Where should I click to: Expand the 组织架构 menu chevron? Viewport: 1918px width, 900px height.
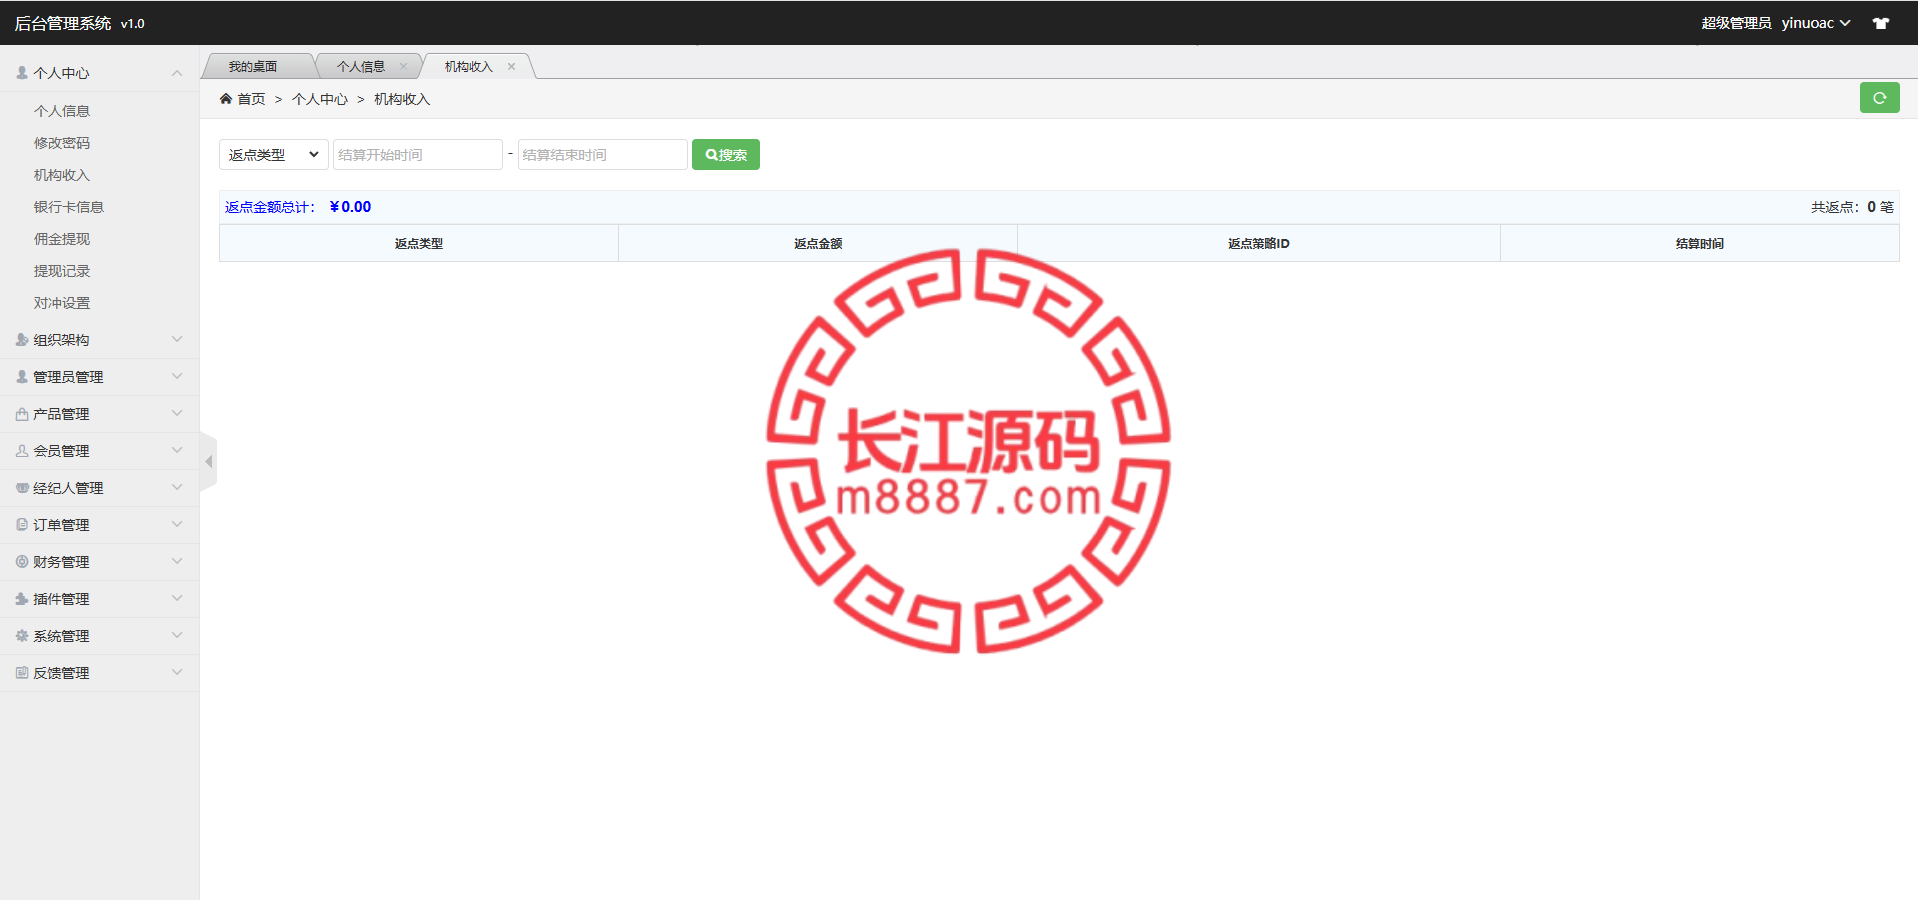click(177, 340)
